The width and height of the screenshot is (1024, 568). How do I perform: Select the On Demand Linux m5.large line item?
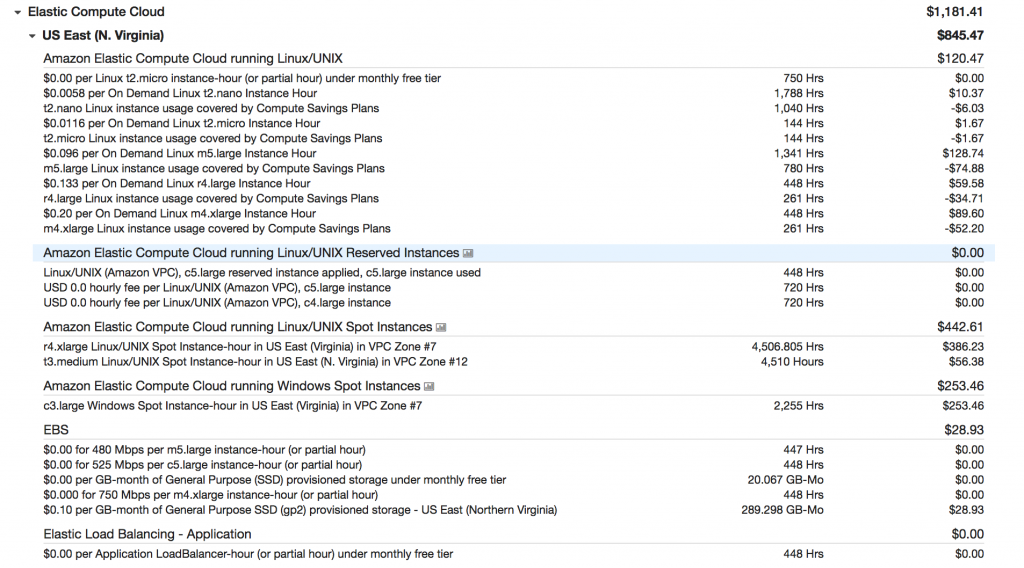tap(180, 154)
